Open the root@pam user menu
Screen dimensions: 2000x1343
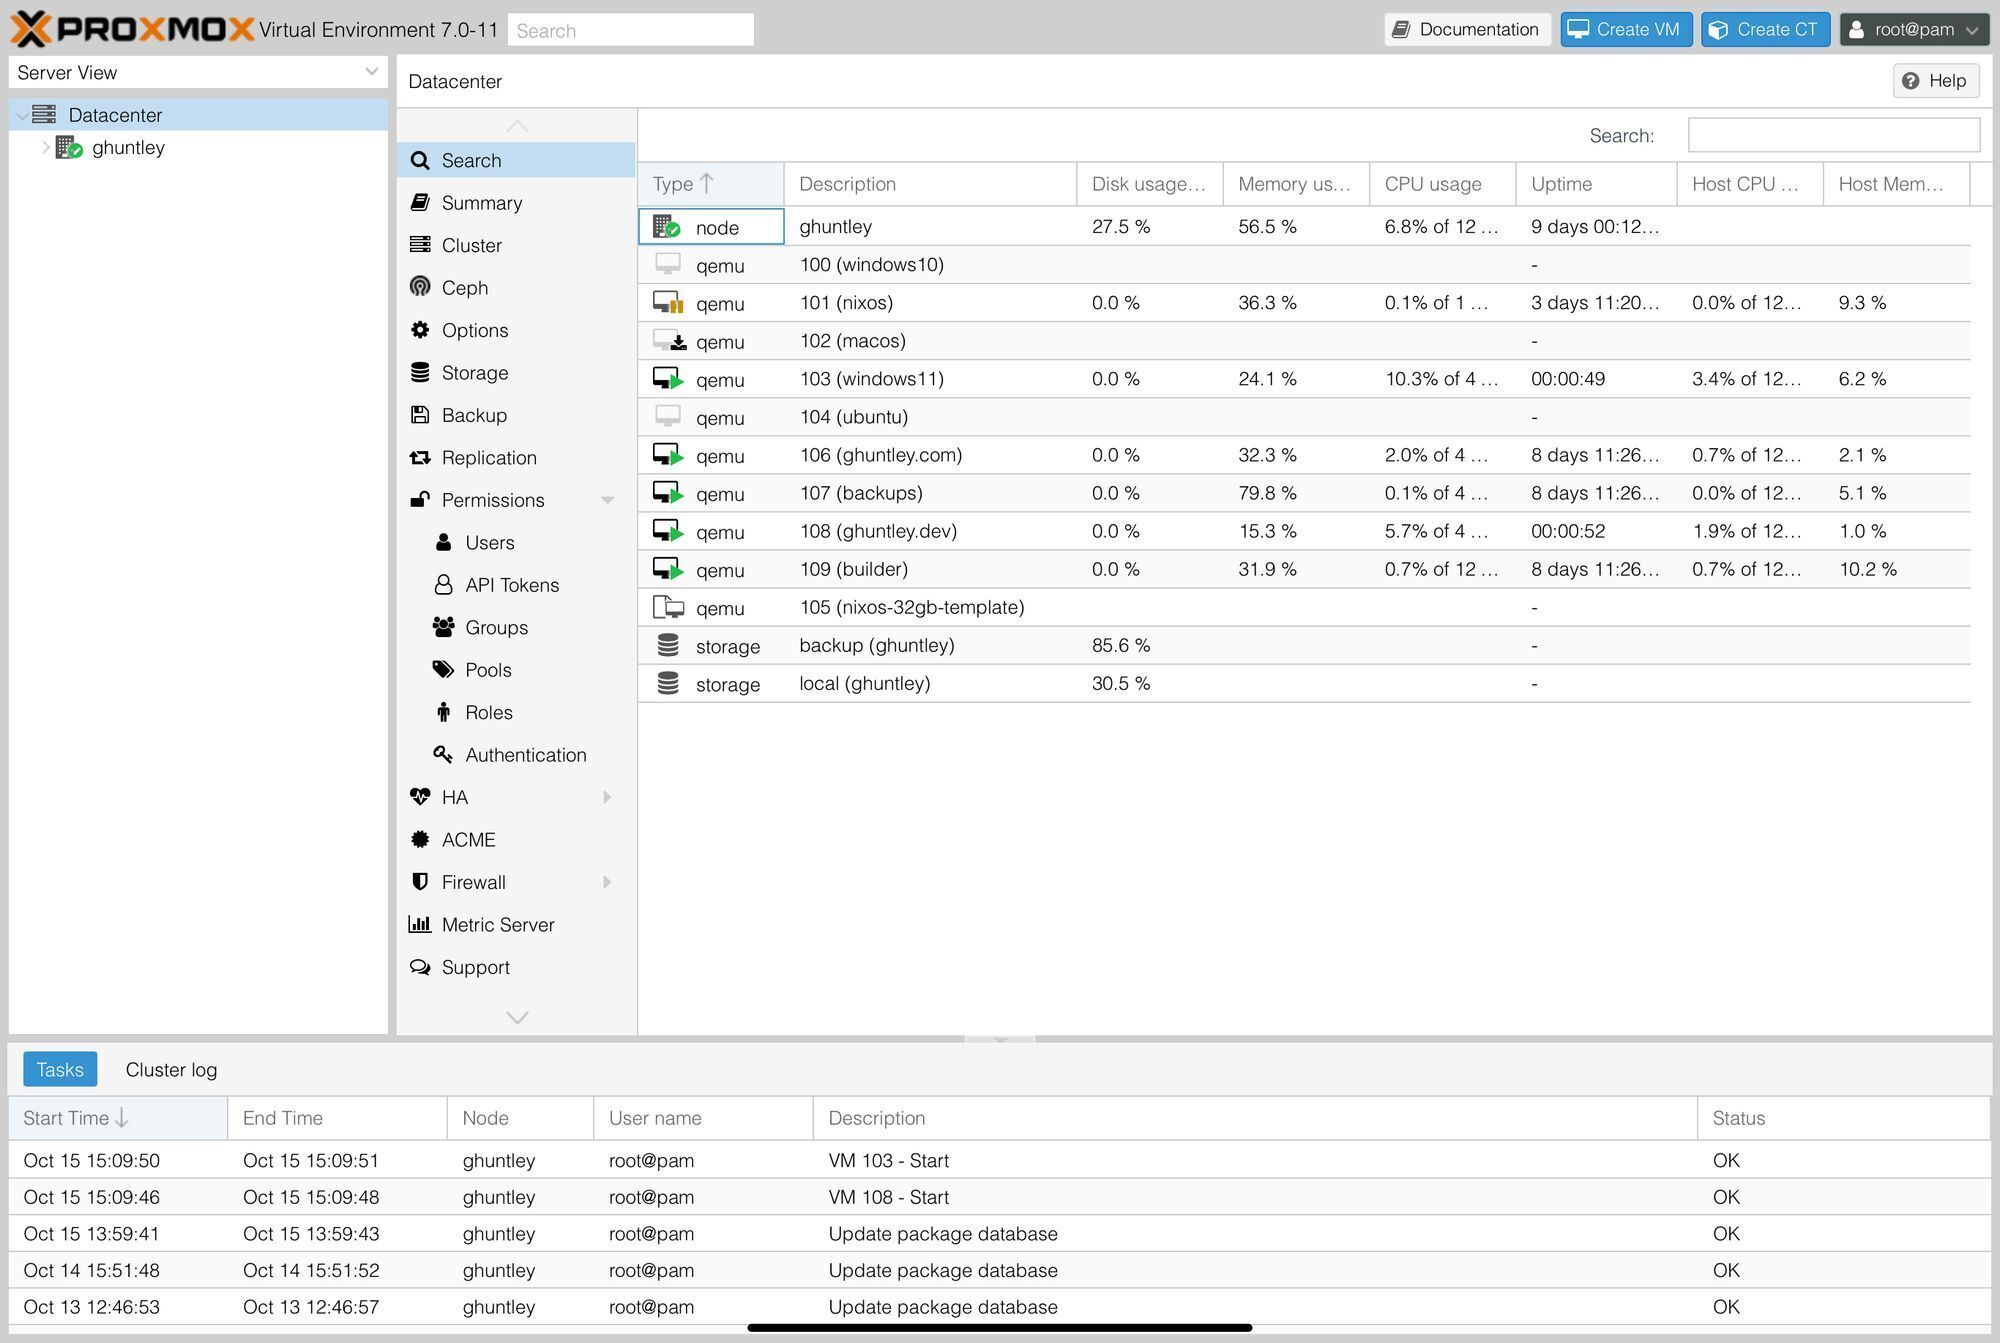pos(1914,30)
